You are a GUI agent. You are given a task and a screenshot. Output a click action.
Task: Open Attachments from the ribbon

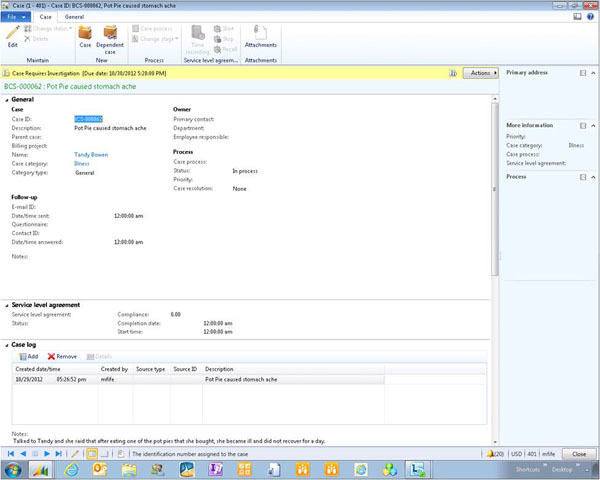(x=261, y=34)
